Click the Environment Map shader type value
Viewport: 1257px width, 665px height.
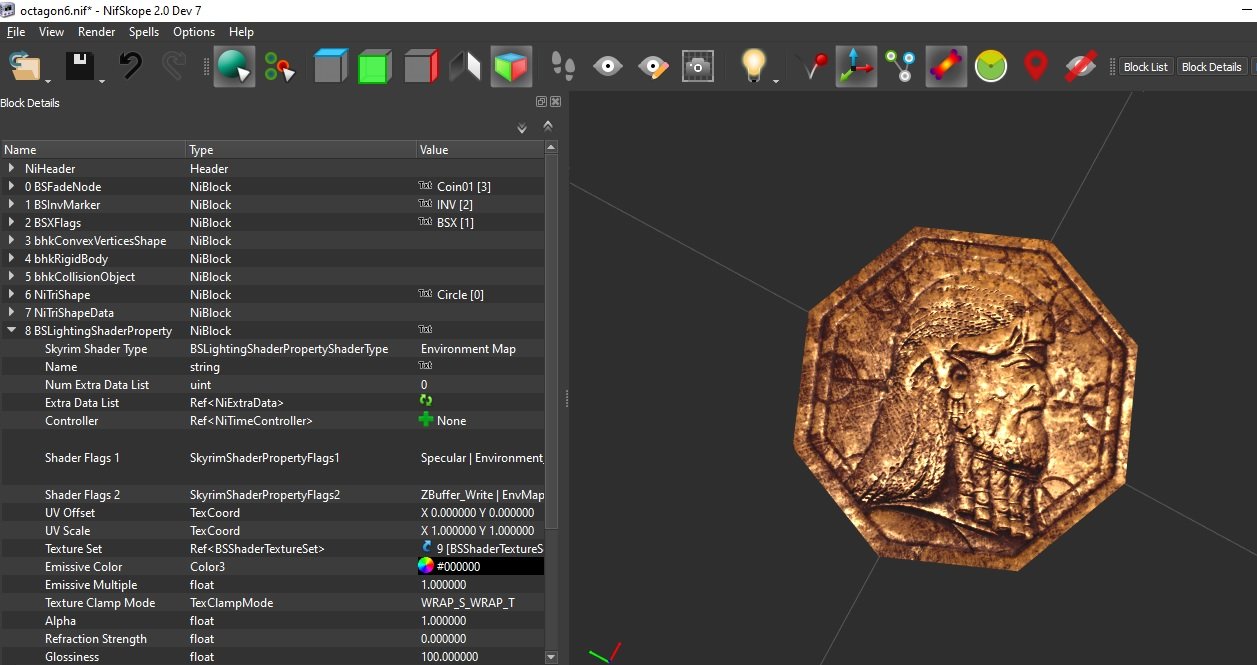click(468, 349)
